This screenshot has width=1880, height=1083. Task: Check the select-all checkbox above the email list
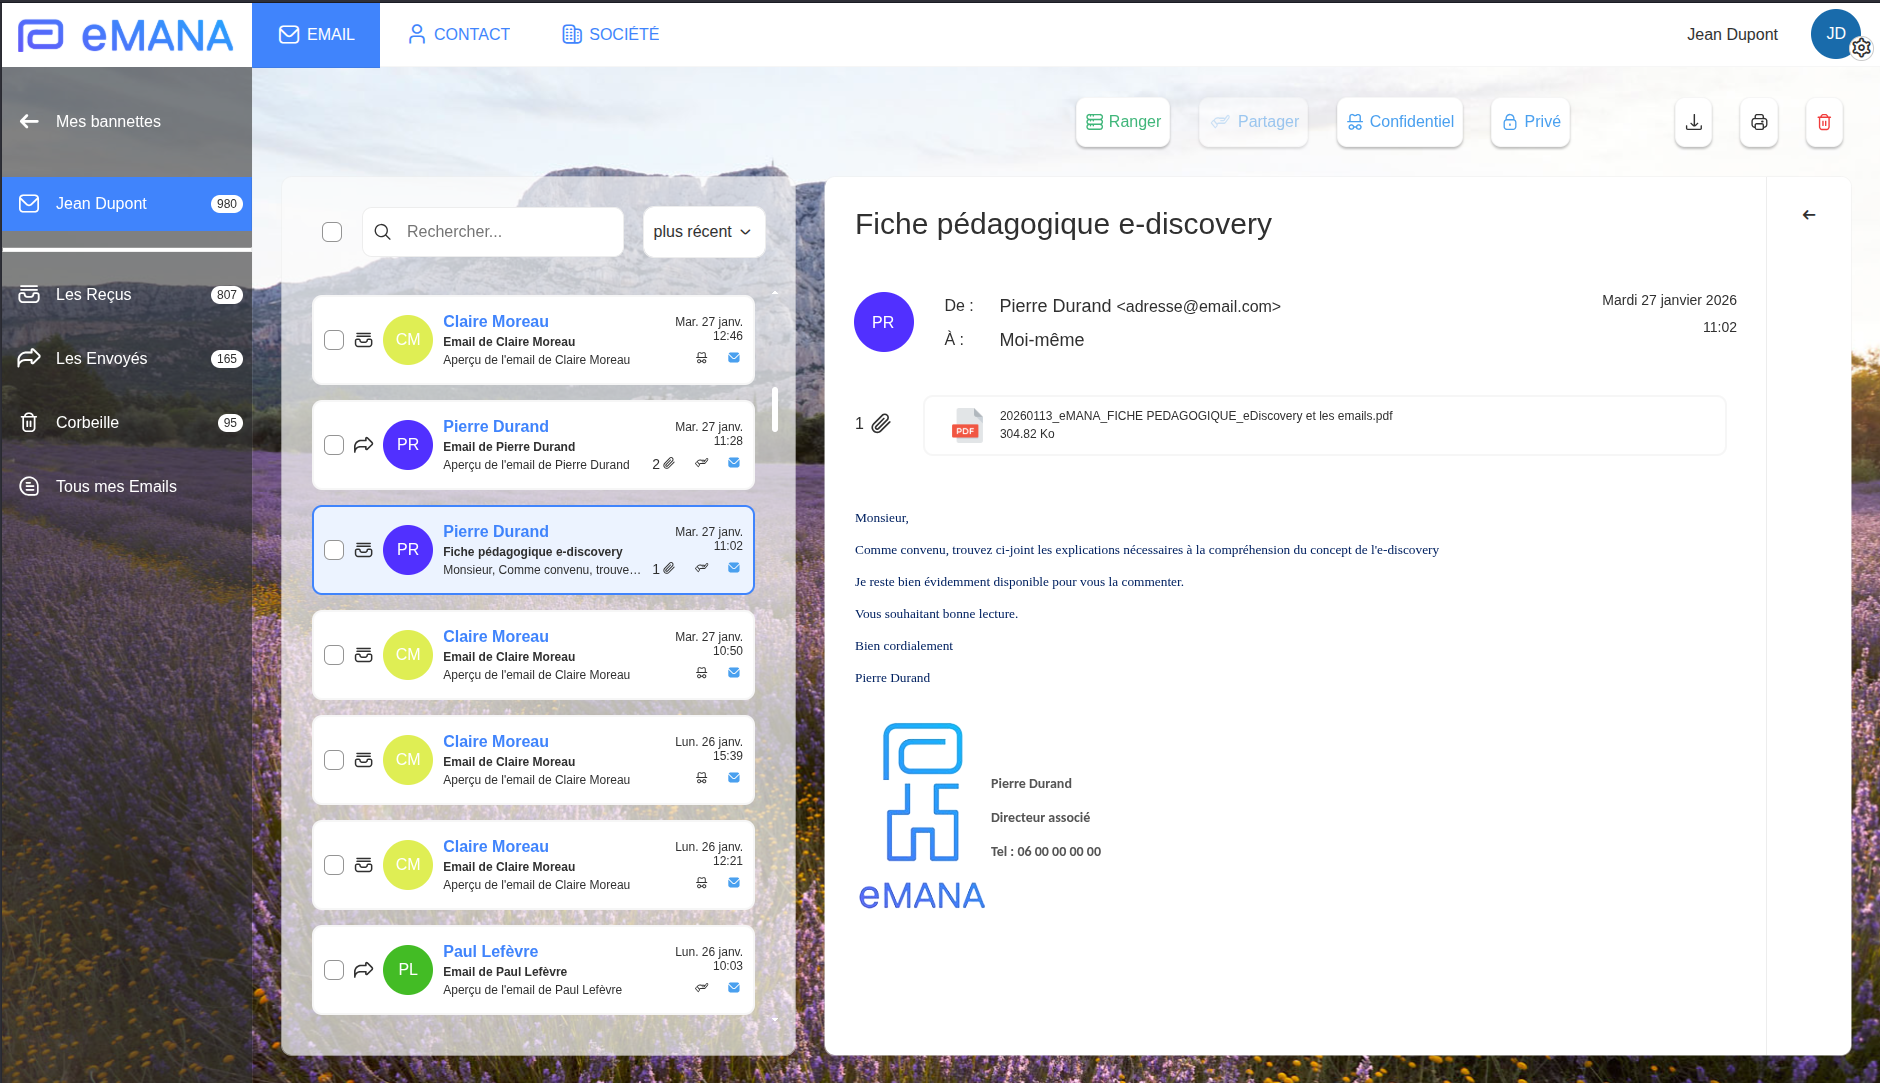[x=331, y=231]
